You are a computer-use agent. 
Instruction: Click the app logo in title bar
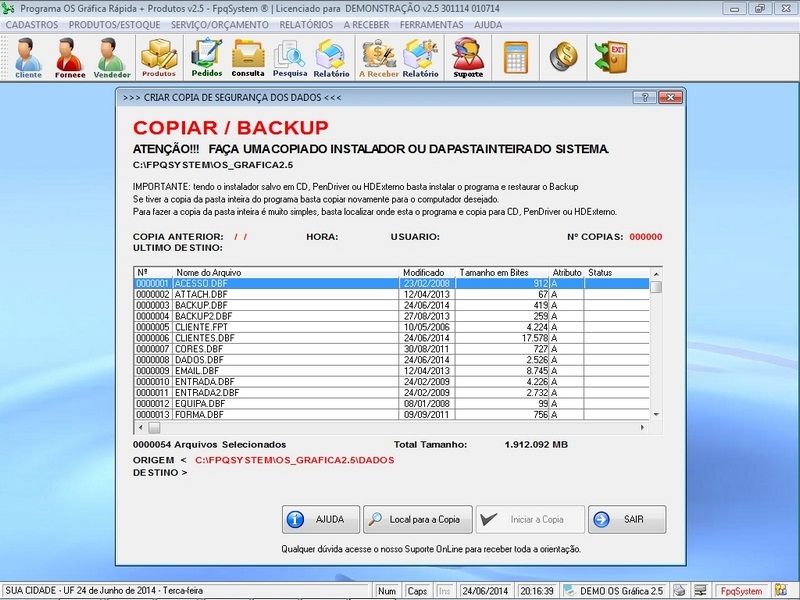pyautogui.click(x=8, y=8)
